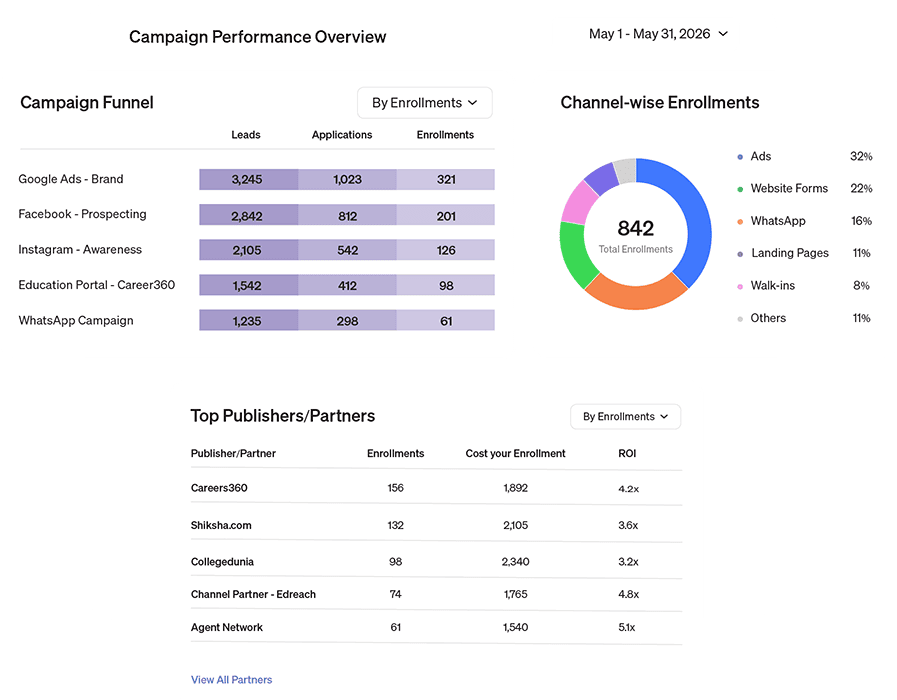Open the Top Publishers By Enrollments dropdown
This screenshot has height=700, width=897.
click(625, 416)
